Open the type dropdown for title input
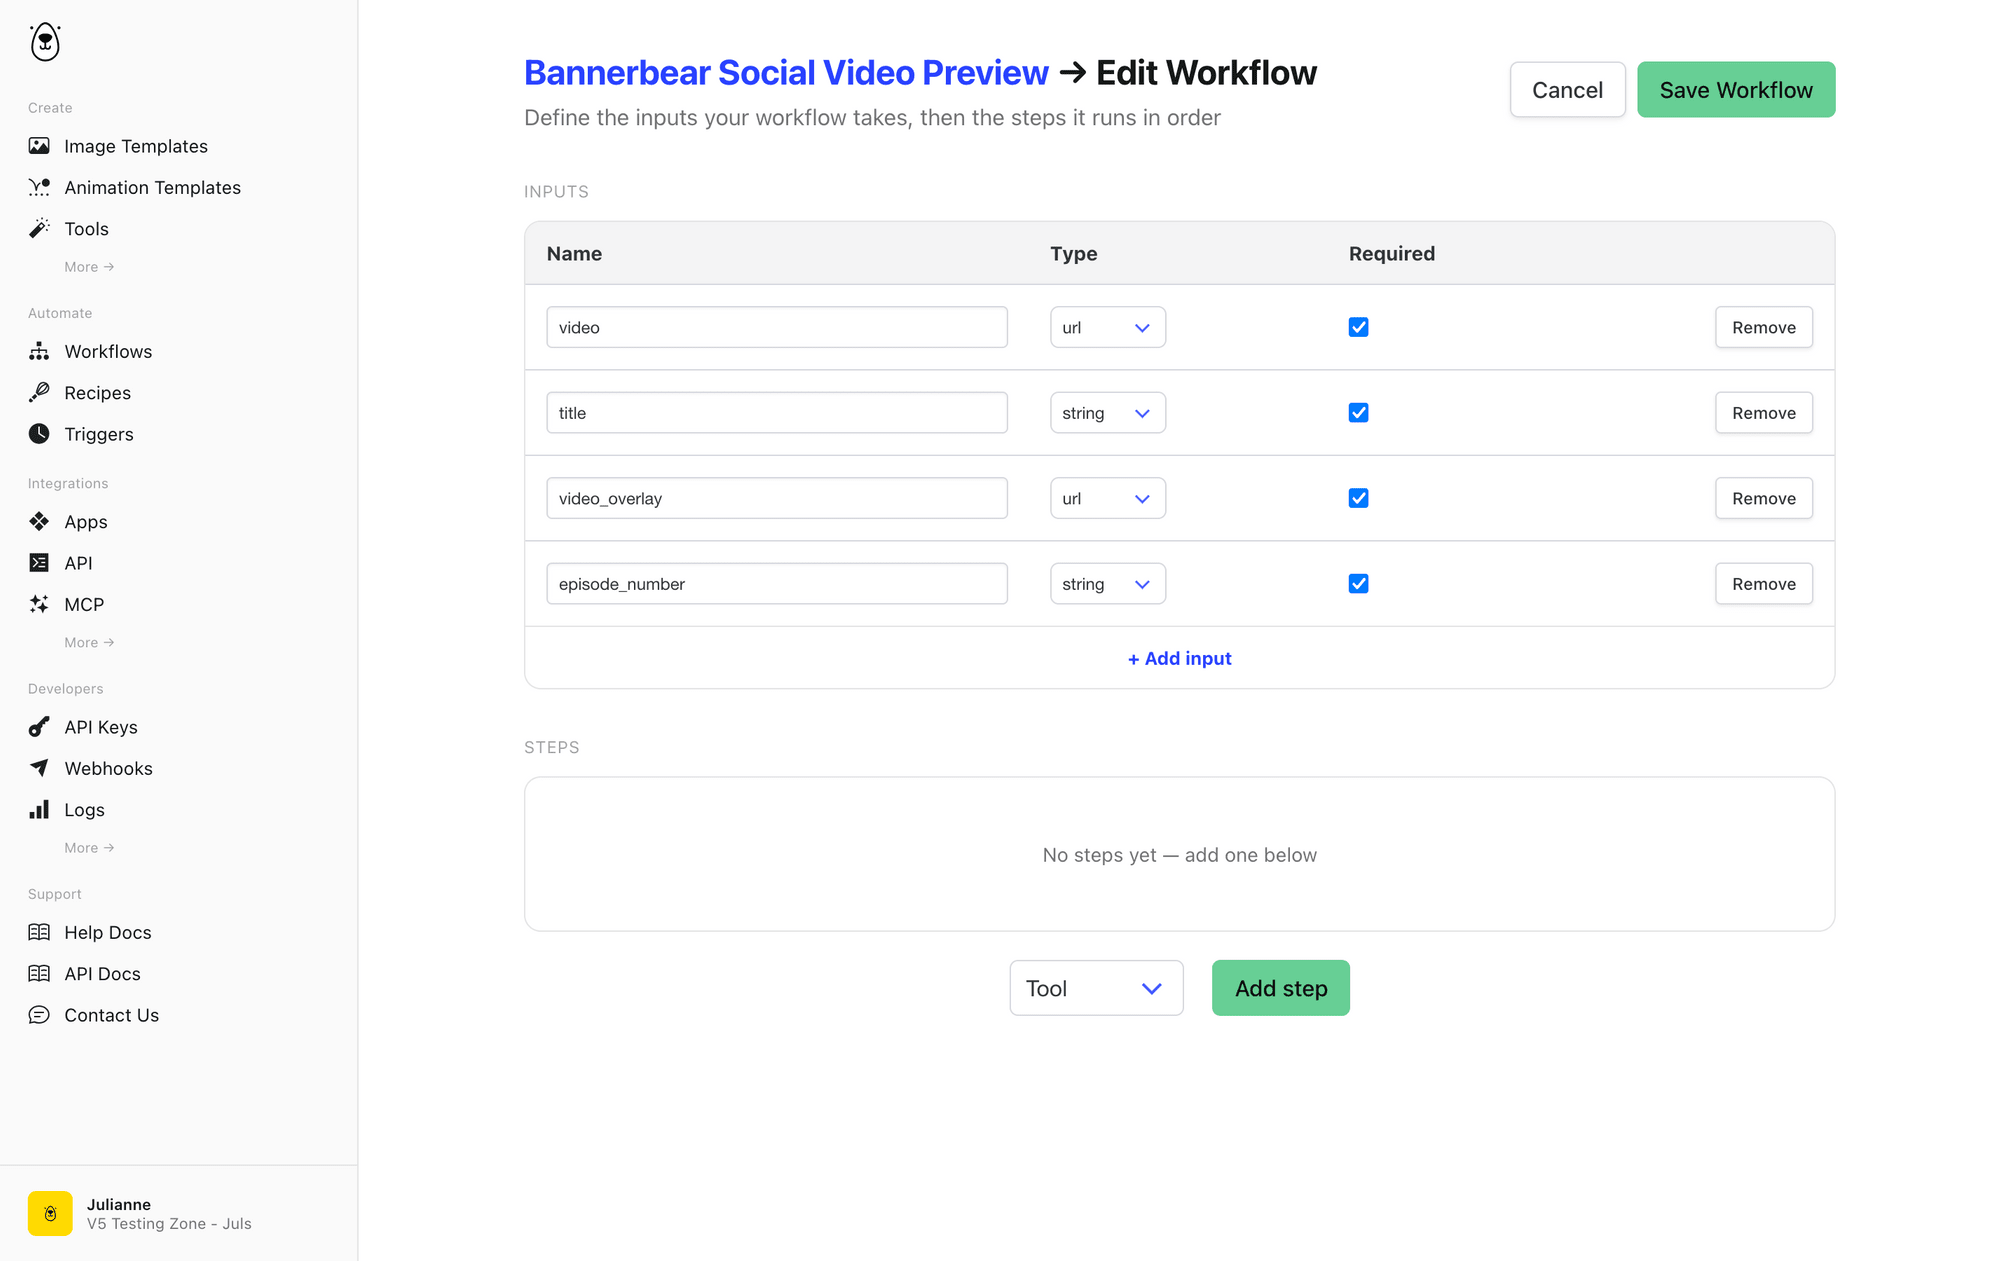 pos(1107,412)
